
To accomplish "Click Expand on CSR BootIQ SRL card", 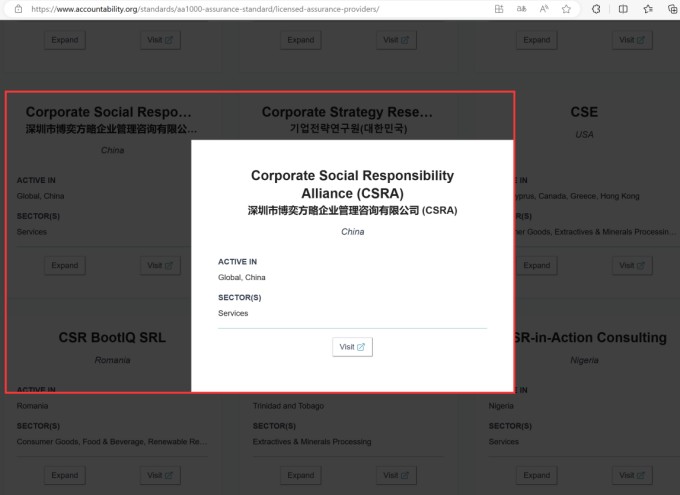I will tap(65, 475).
